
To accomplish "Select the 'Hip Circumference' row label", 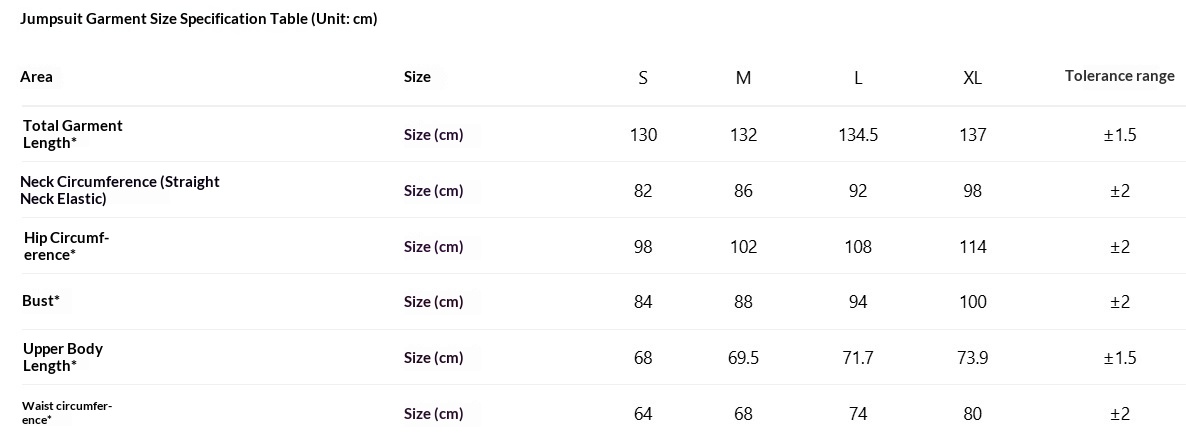I will coord(66,246).
